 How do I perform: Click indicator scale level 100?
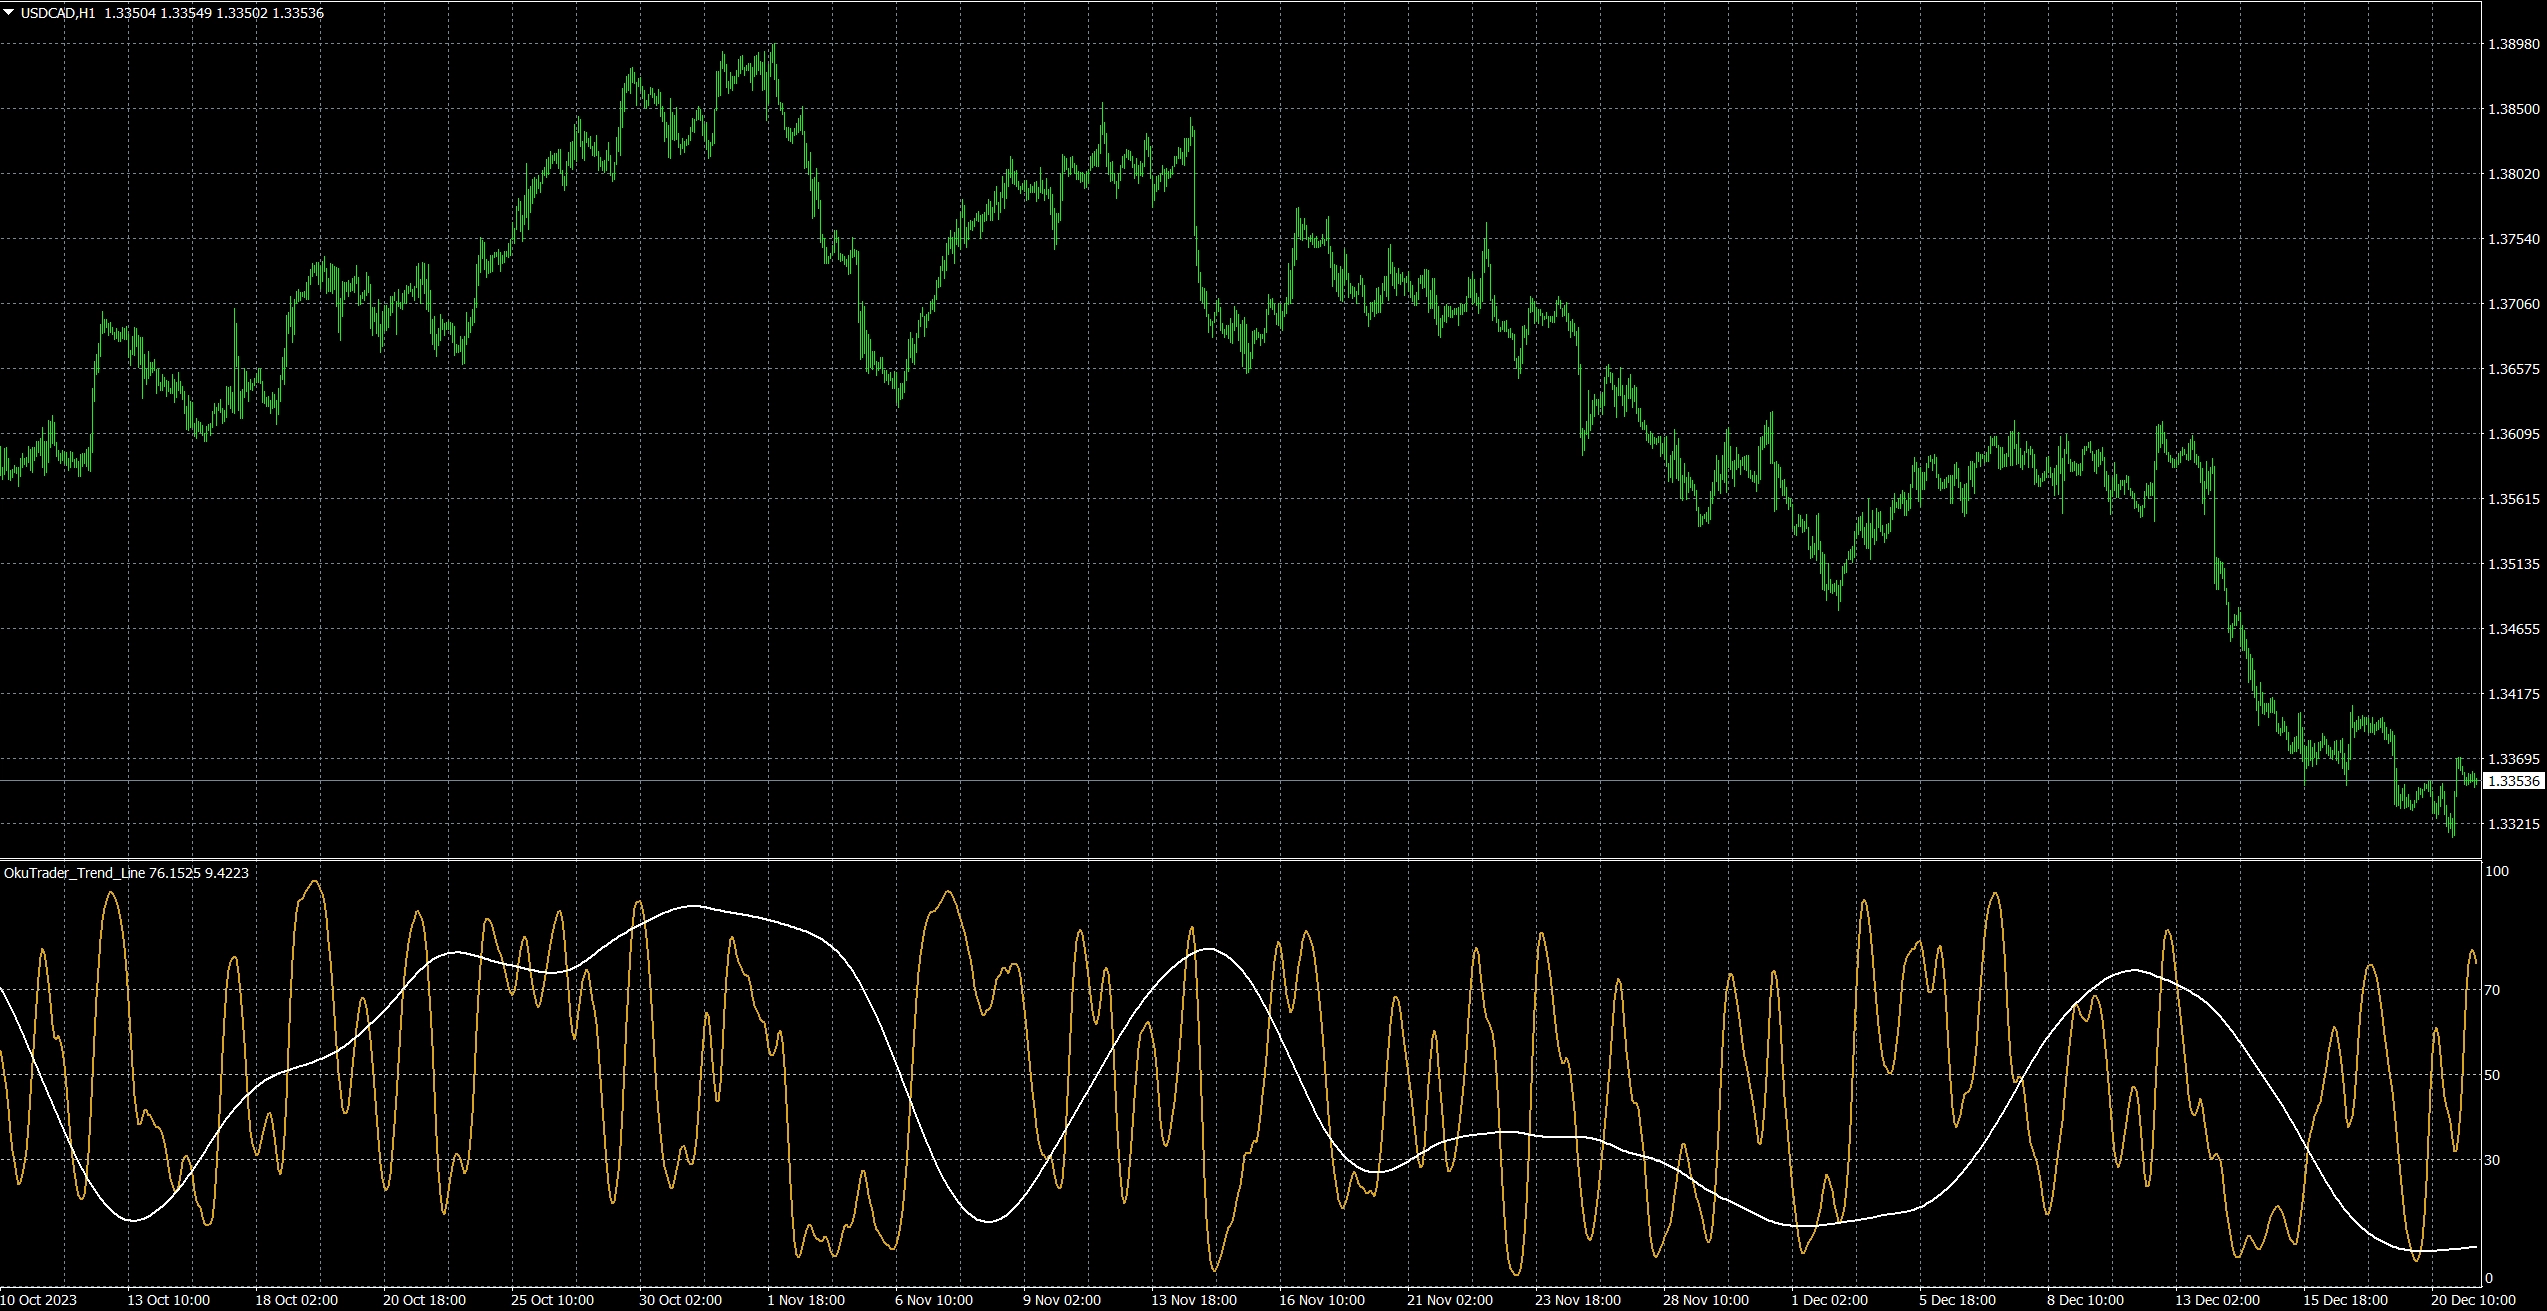(2497, 871)
